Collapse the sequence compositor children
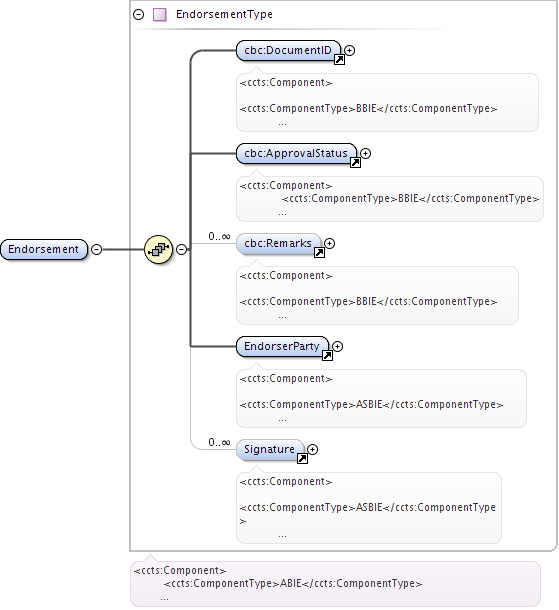This screenshot has height=610, width=559. point(181,249)
